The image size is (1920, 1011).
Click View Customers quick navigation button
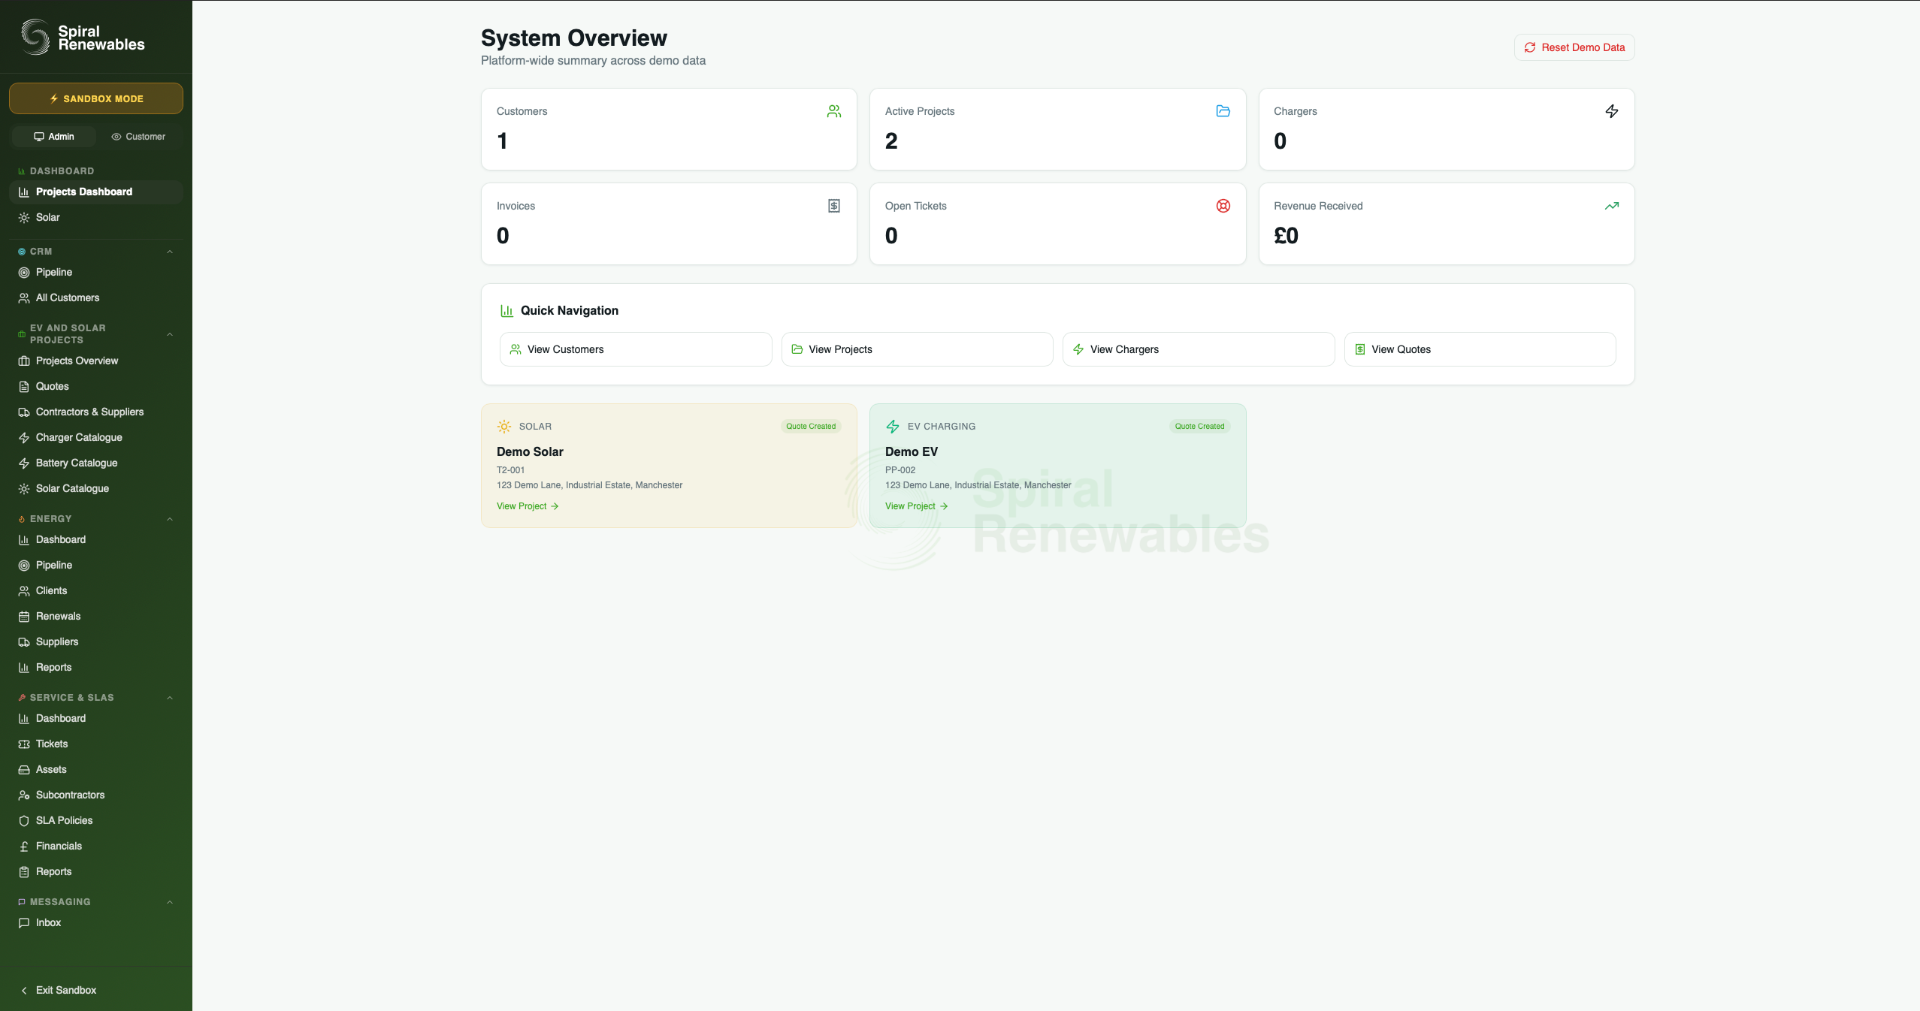tap(636, 349)
